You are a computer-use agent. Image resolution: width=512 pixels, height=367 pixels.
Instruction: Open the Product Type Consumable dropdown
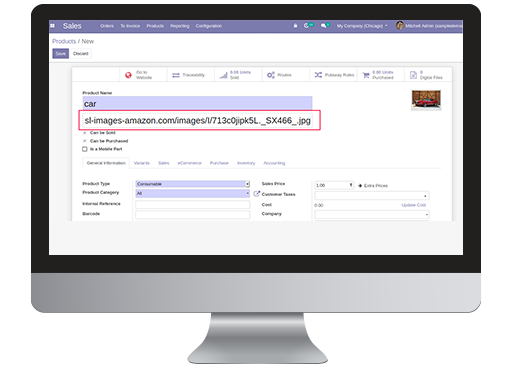[x=193, y=184]
